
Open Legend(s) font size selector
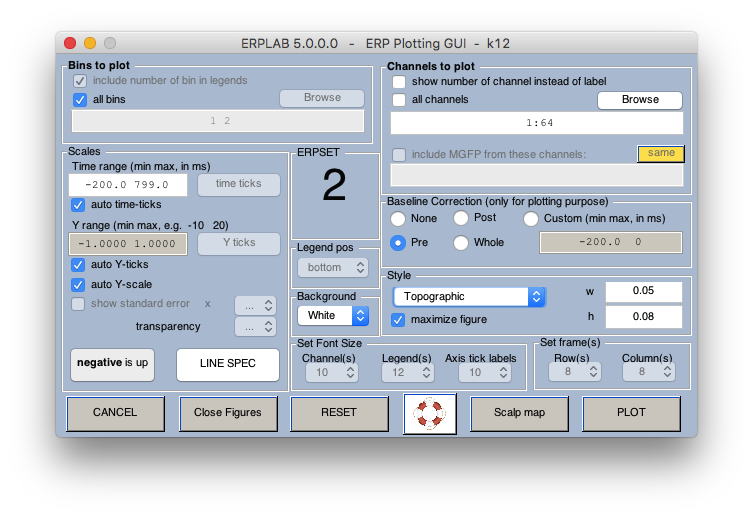coord(407,373)
